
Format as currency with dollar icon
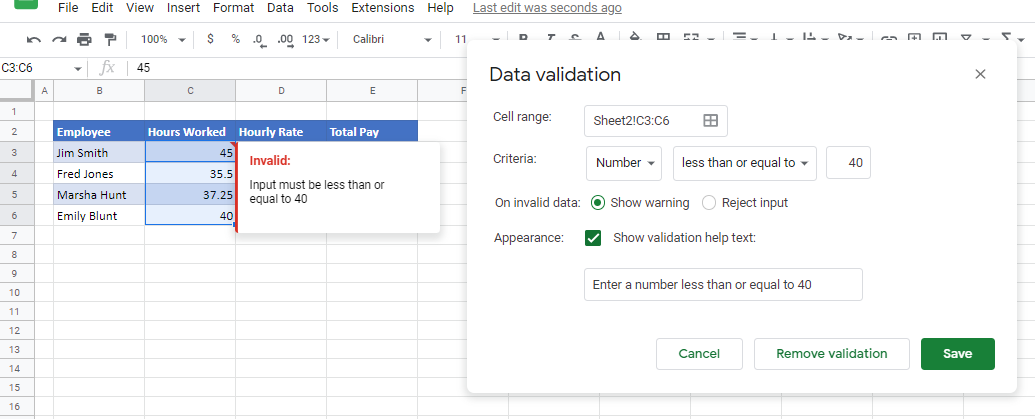(x=210, y=39)
